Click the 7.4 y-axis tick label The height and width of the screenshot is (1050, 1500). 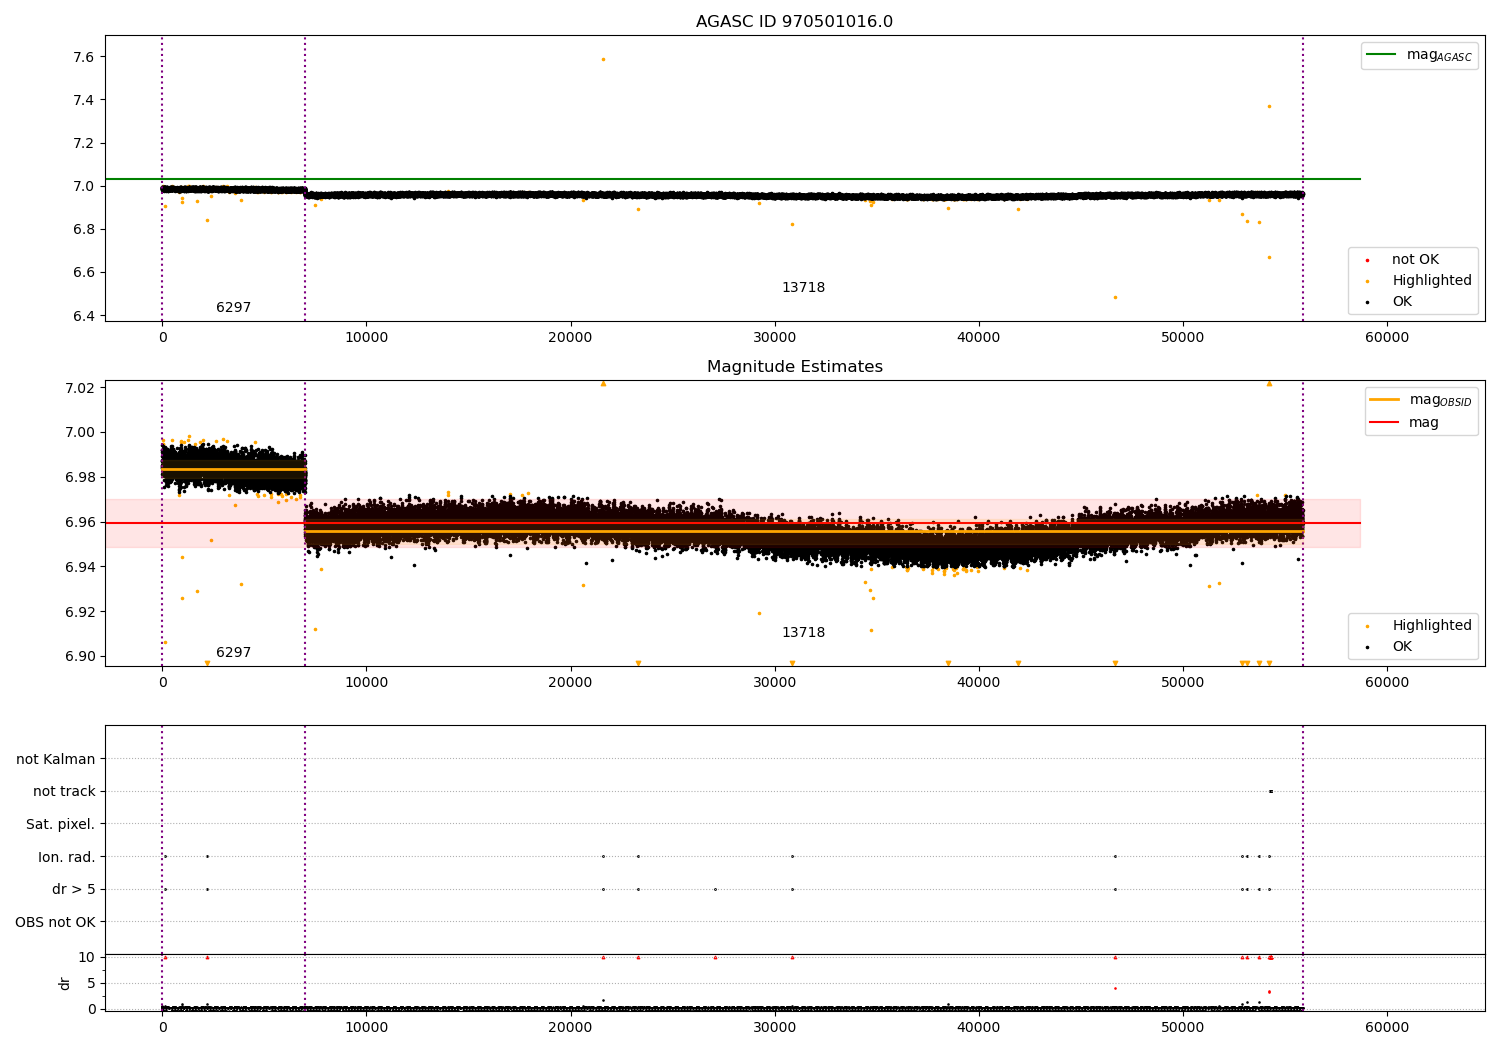tap(83, 100)
